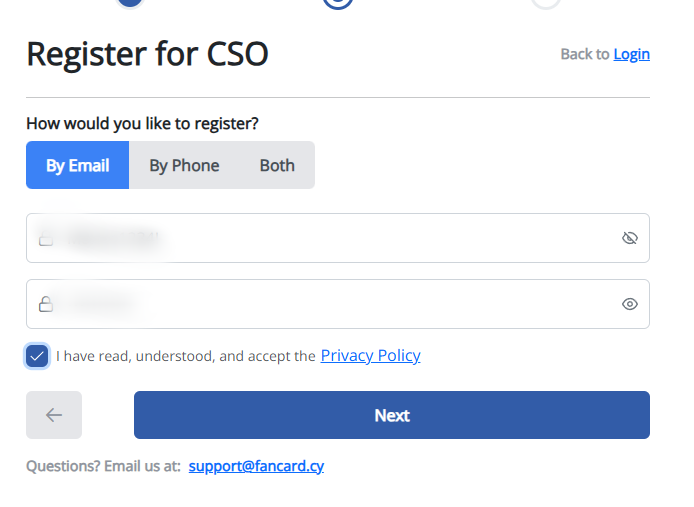Select the last gray progress step circle
This screenshot has width=694, height=507.
pyautogui.click(x=546, y=3)
